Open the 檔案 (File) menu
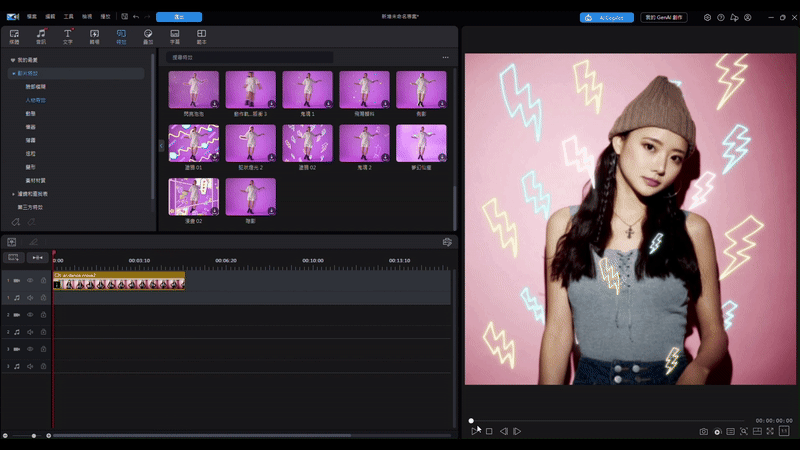This screenshot has height=450, width=800. pyautogui.click(x=33, y=17)
